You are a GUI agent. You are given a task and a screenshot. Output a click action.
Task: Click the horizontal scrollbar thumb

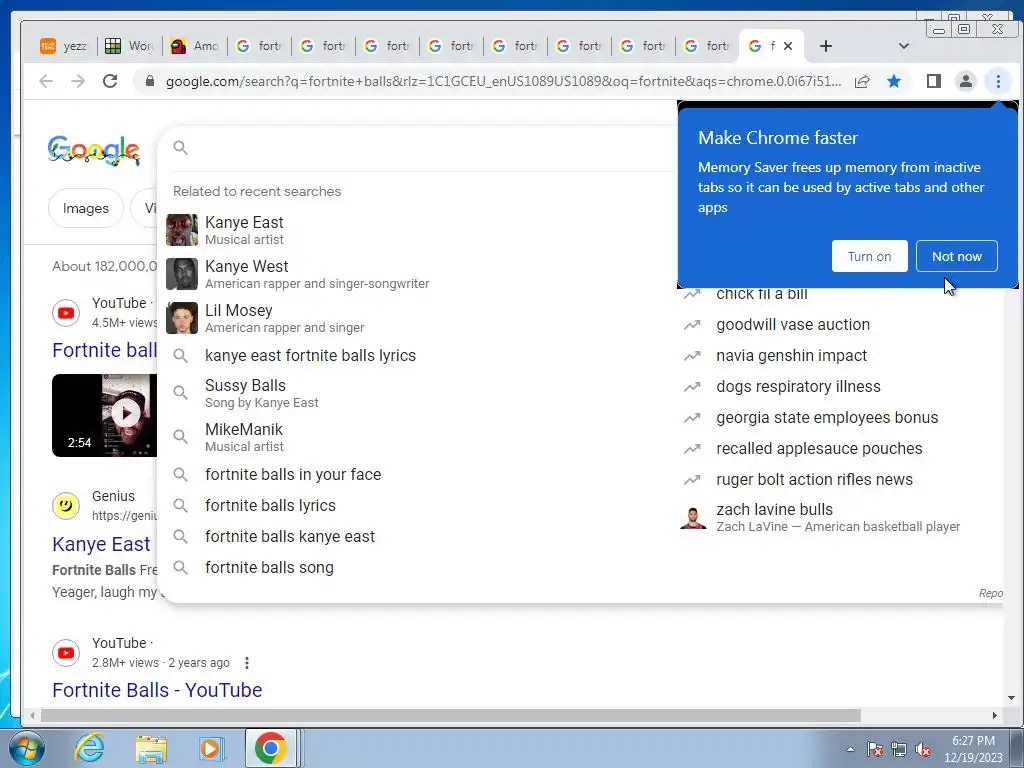451,716
